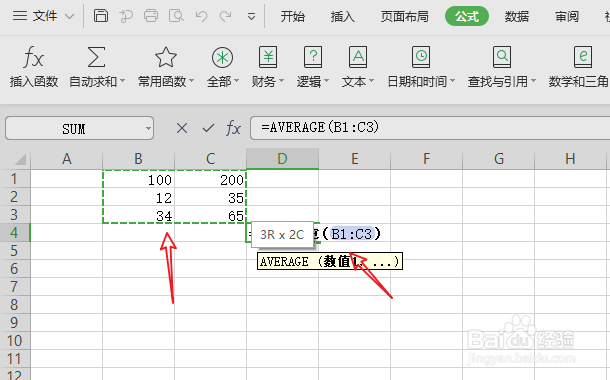This screenshot has width=610, height=380.
Task: Click cell B2 containing 12
Action: (x=138, y=197)
